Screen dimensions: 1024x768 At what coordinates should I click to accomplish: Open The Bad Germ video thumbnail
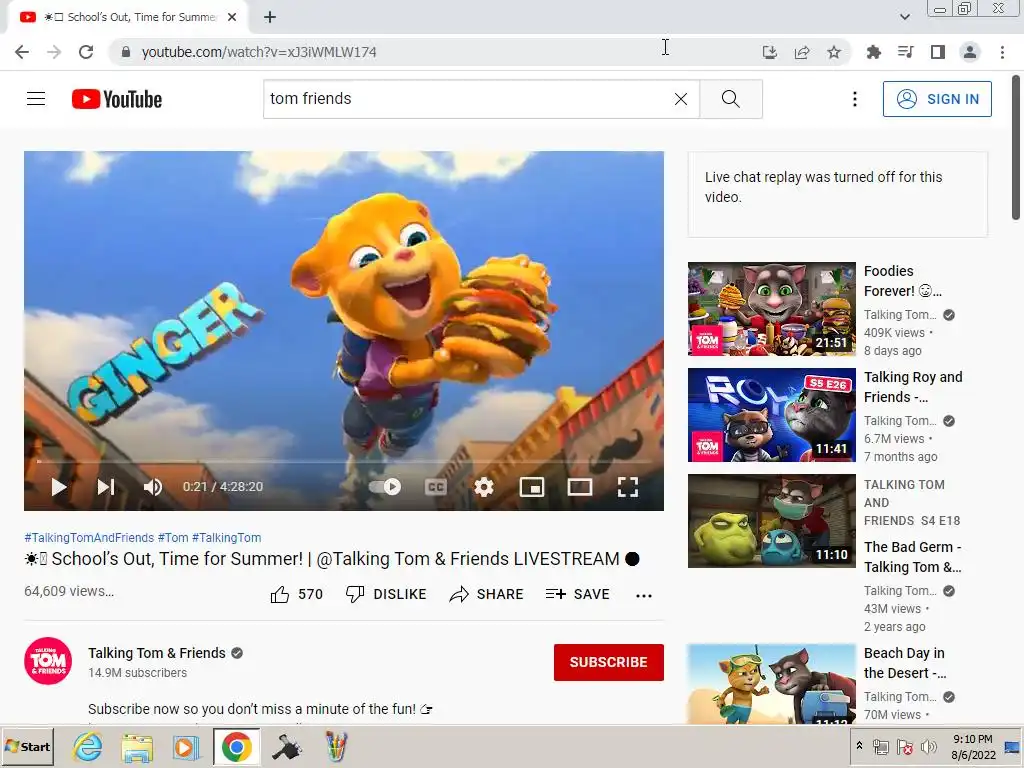(771, 520)
